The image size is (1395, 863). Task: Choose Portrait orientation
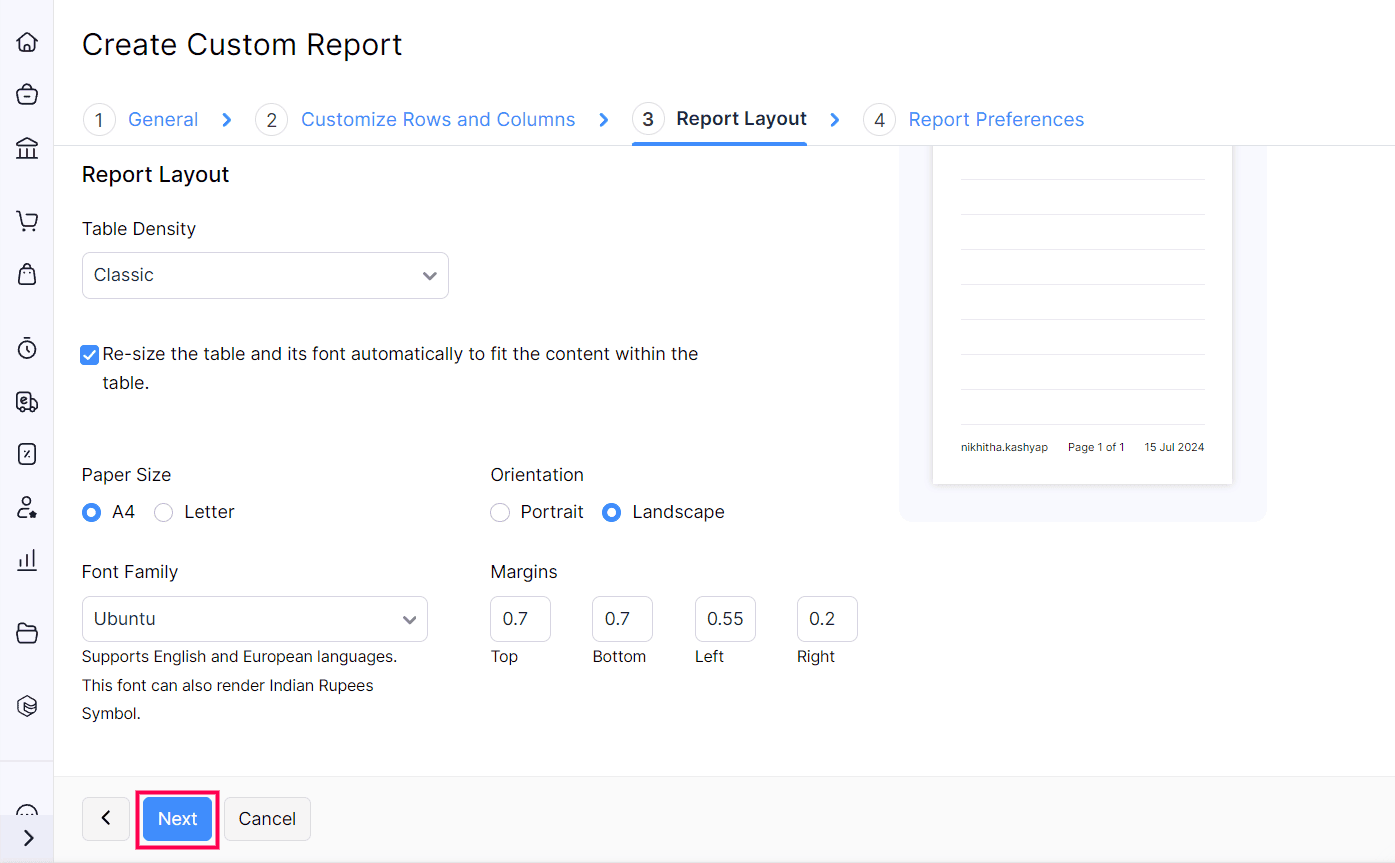pyautogui.click(x=500, y=513)
